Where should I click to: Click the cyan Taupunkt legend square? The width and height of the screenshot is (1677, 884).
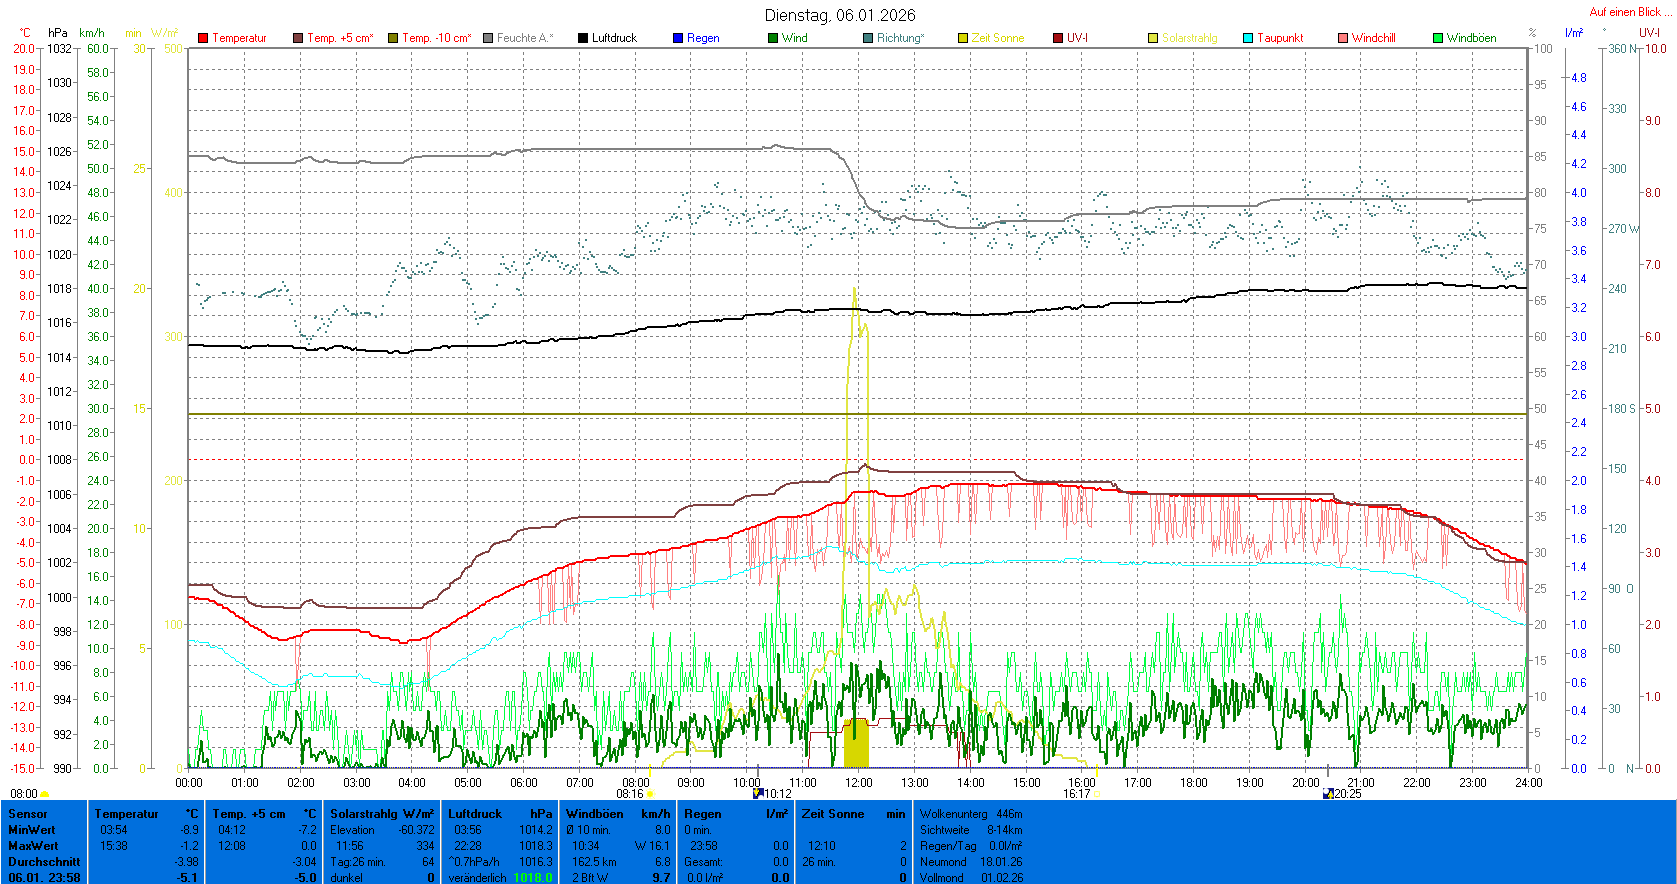click(x=1248, y=38)
